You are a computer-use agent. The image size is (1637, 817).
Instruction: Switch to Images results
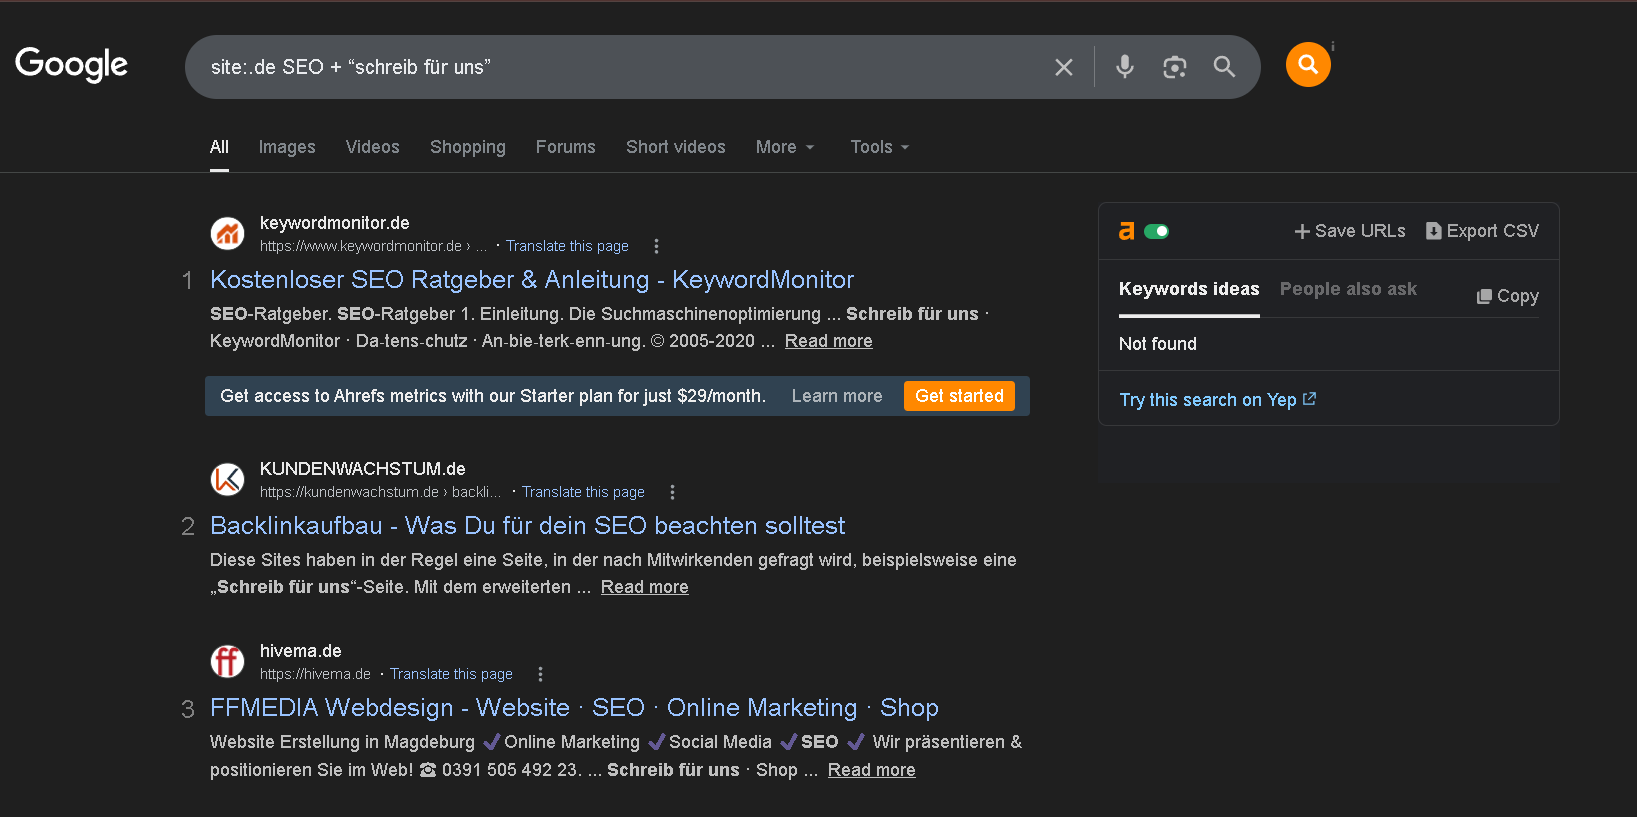point(287,147)
